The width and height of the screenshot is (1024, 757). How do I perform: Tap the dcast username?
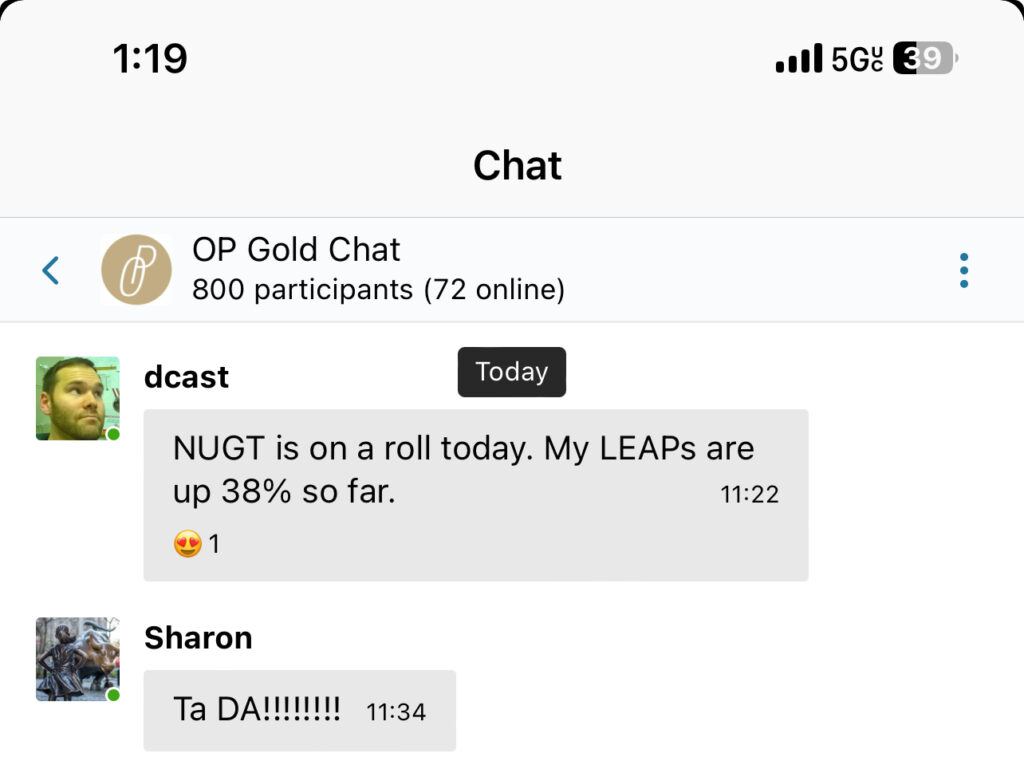pyautogui.click(x=186, y=377)
